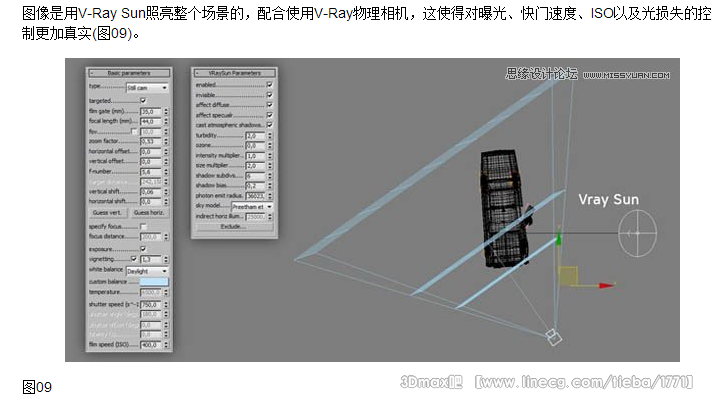This screenshot has height=399, width=722.
Task: Open the camera type dropdown showing Still cam
Action: (147, 87)
